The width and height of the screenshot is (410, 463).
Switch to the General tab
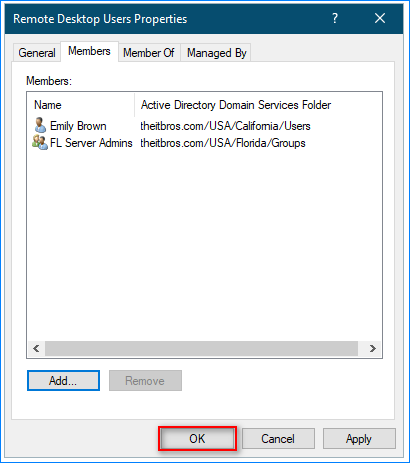pos(37,53)
